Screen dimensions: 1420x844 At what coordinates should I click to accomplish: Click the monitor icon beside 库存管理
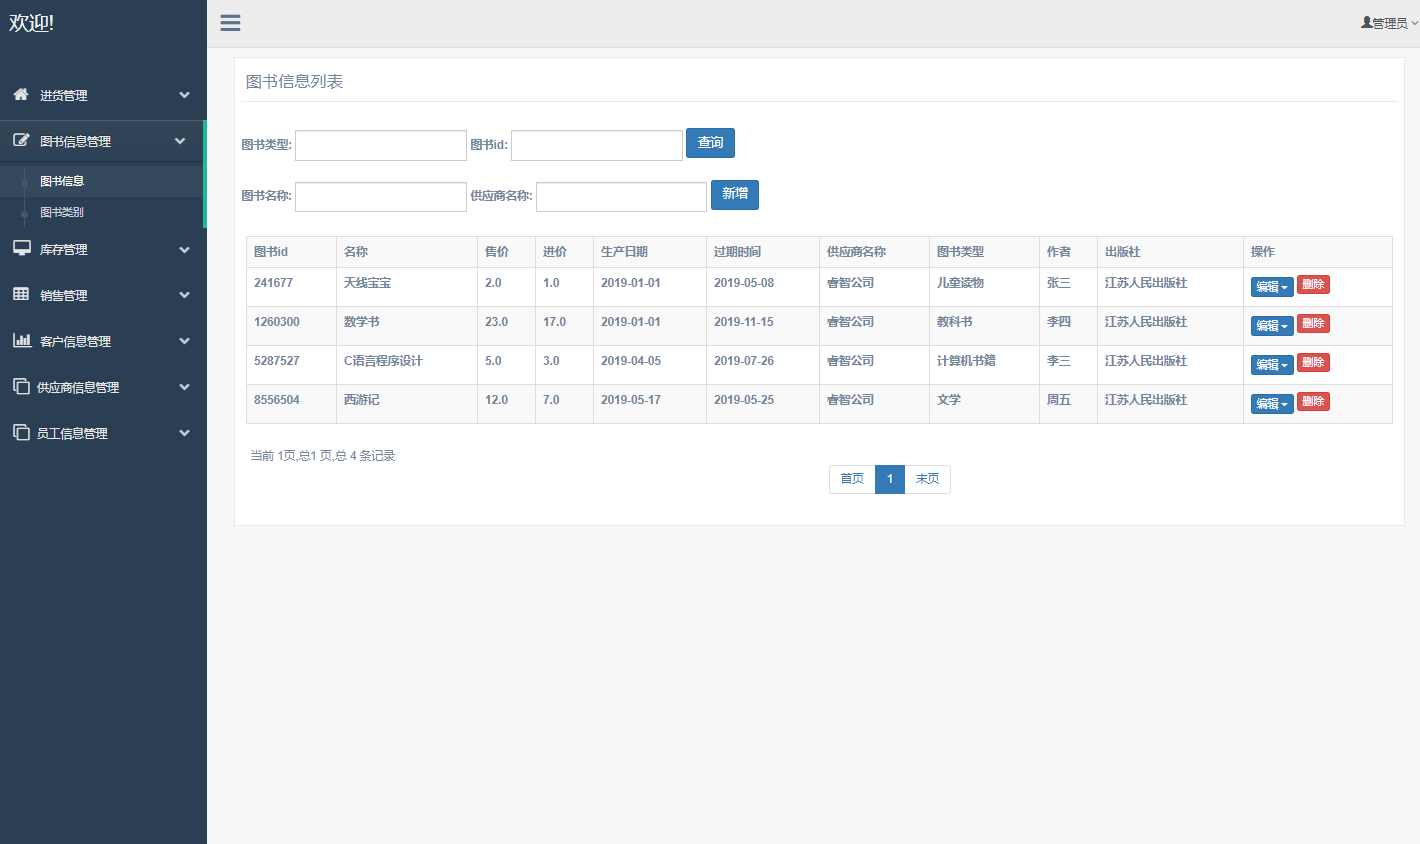21,248
